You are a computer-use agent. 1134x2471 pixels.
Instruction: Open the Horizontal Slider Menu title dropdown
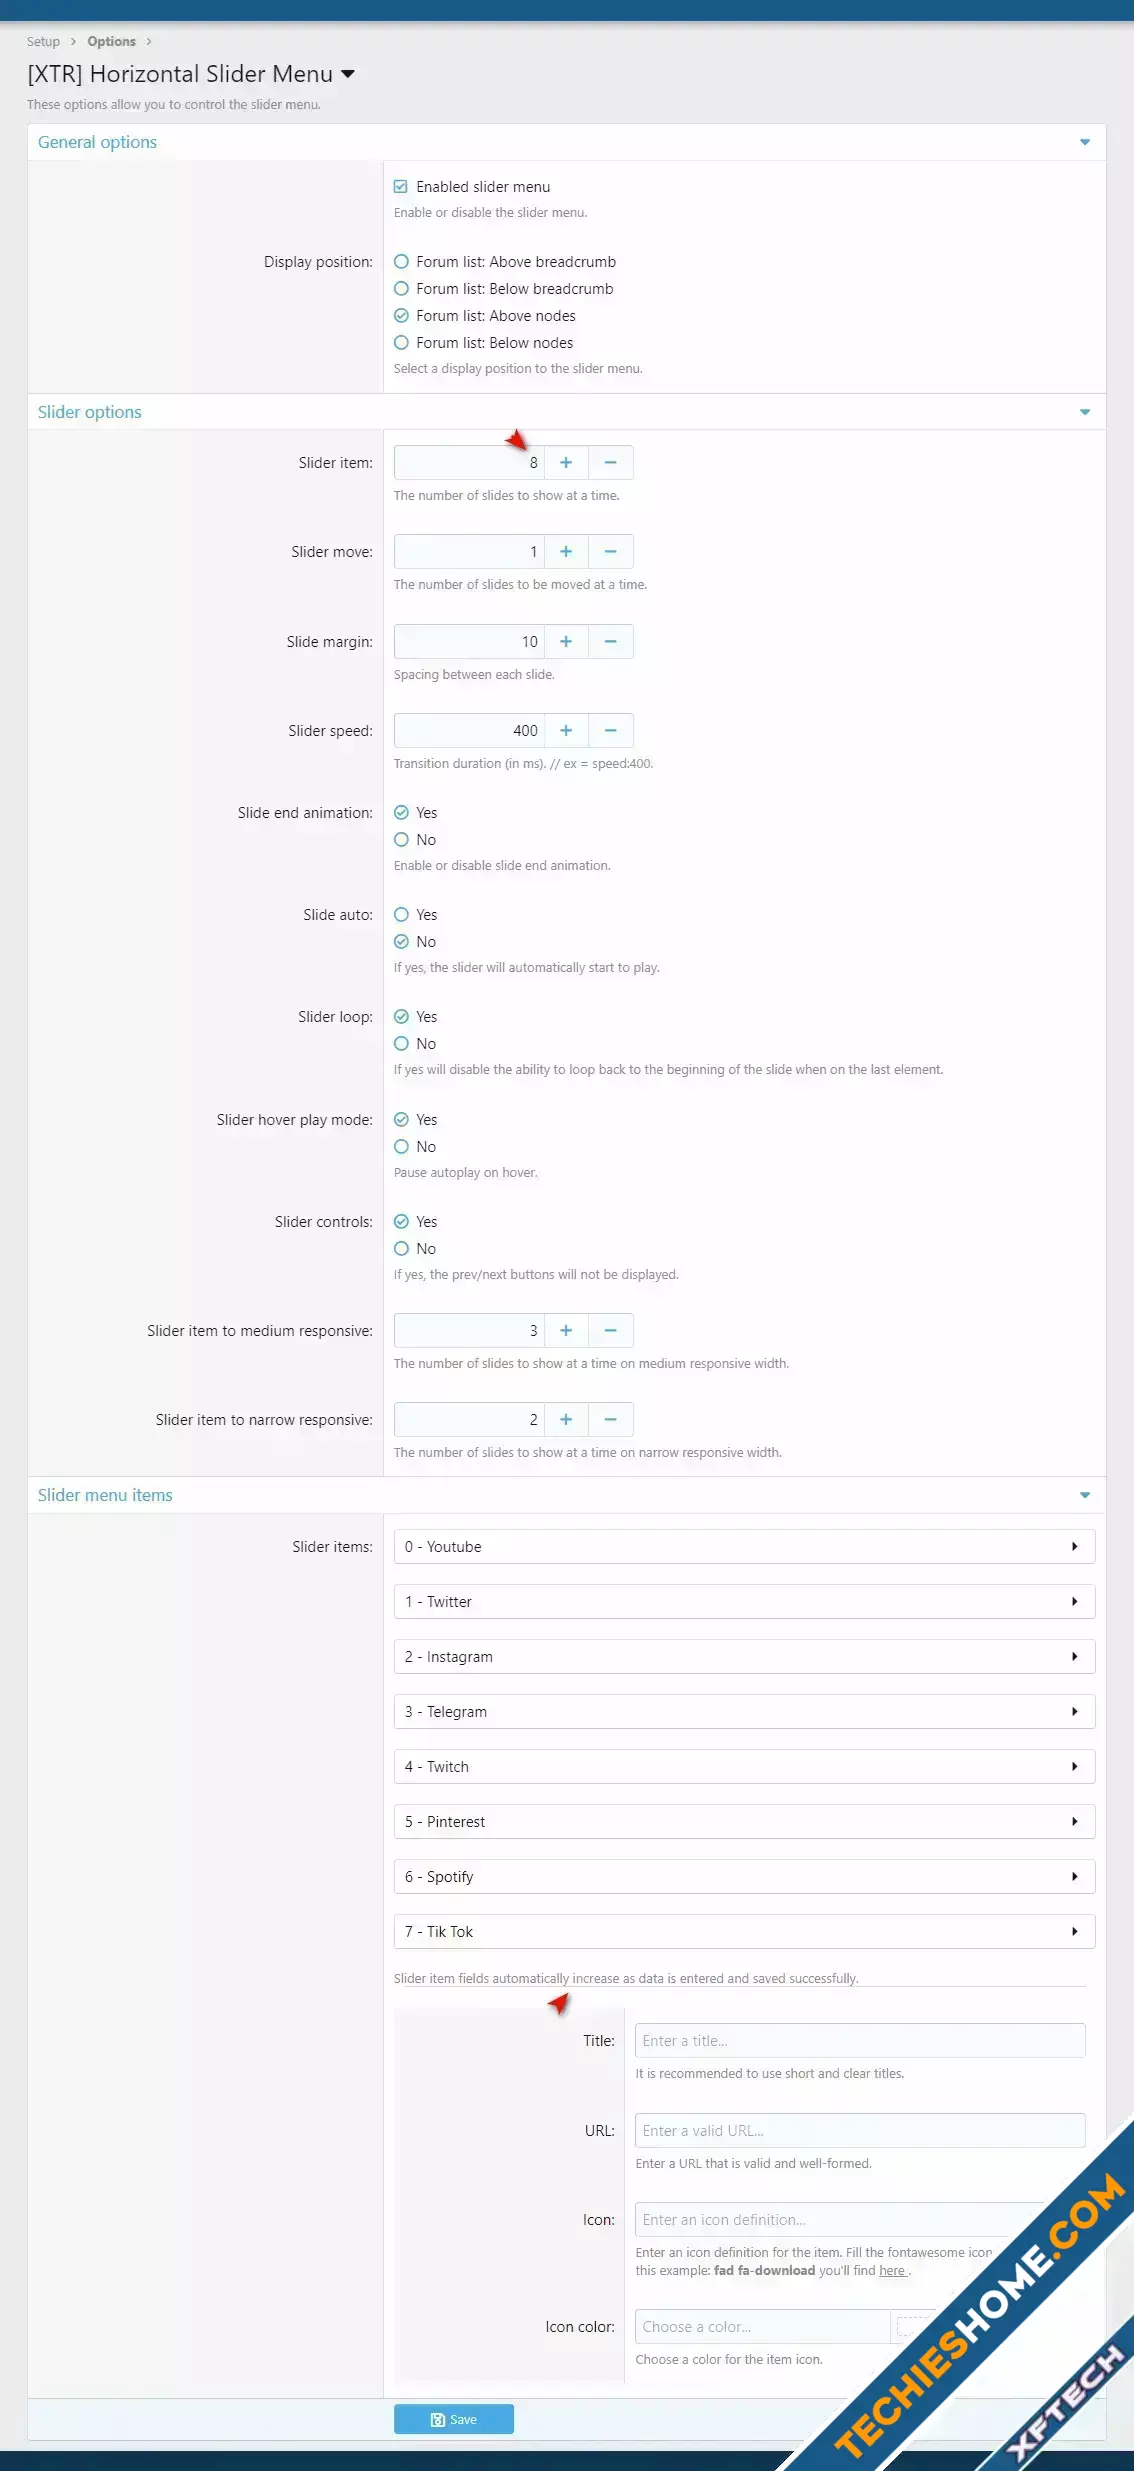[348, 74]
